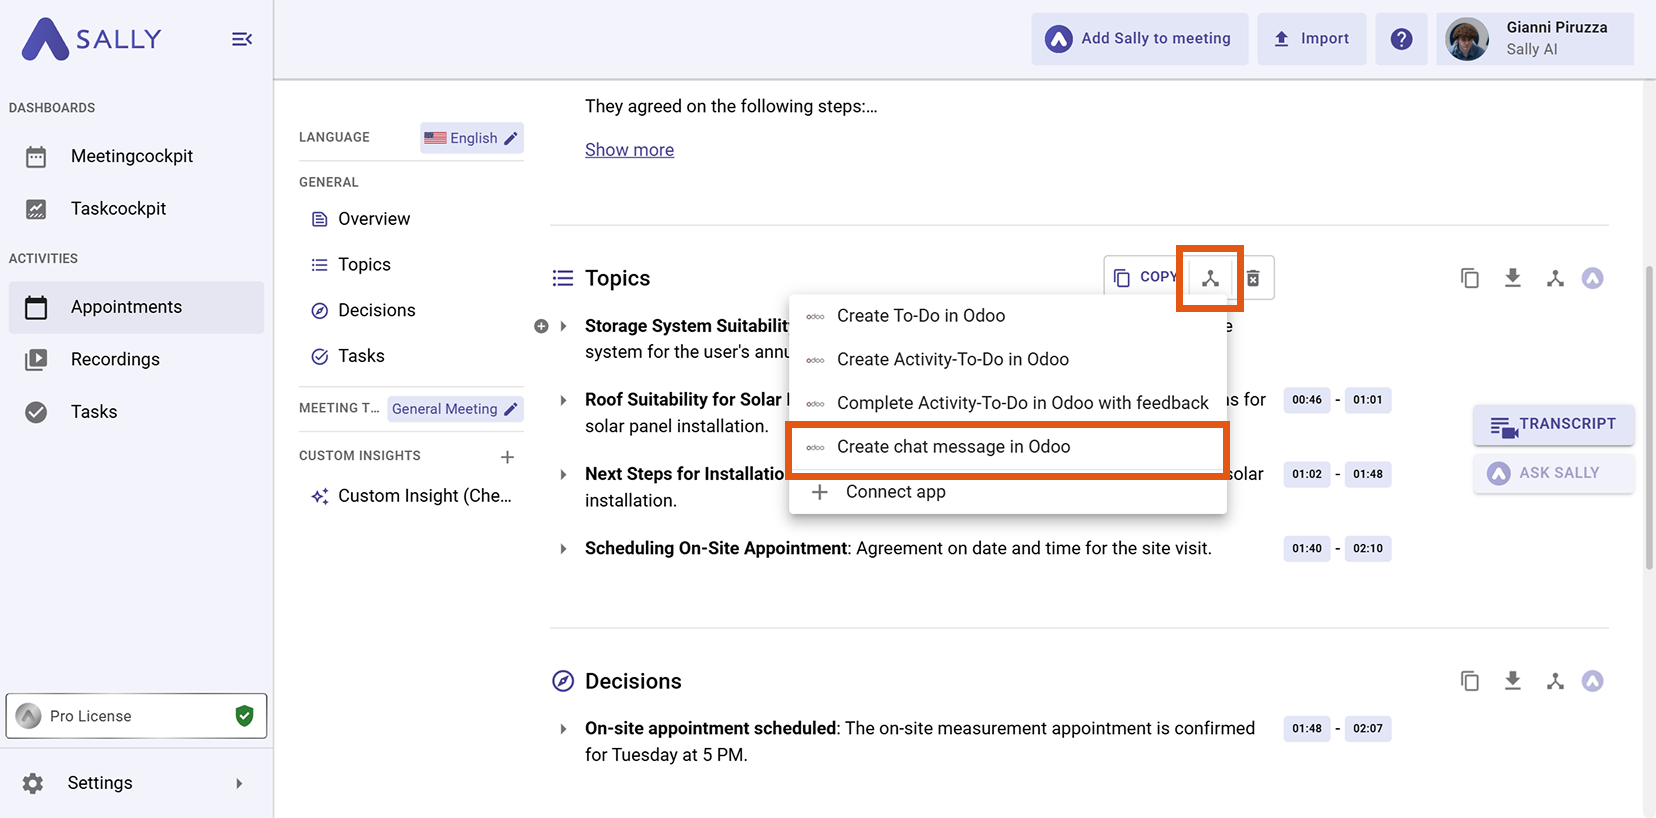Edit the English language selector

point(471,138)
